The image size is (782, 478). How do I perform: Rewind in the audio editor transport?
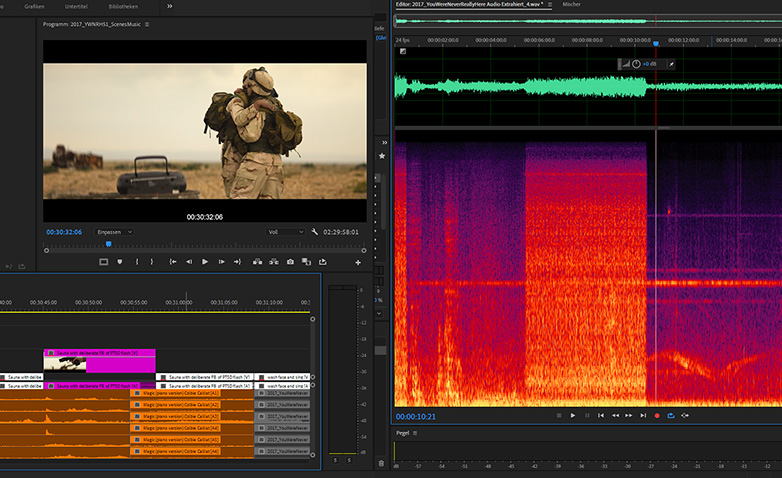615,415
